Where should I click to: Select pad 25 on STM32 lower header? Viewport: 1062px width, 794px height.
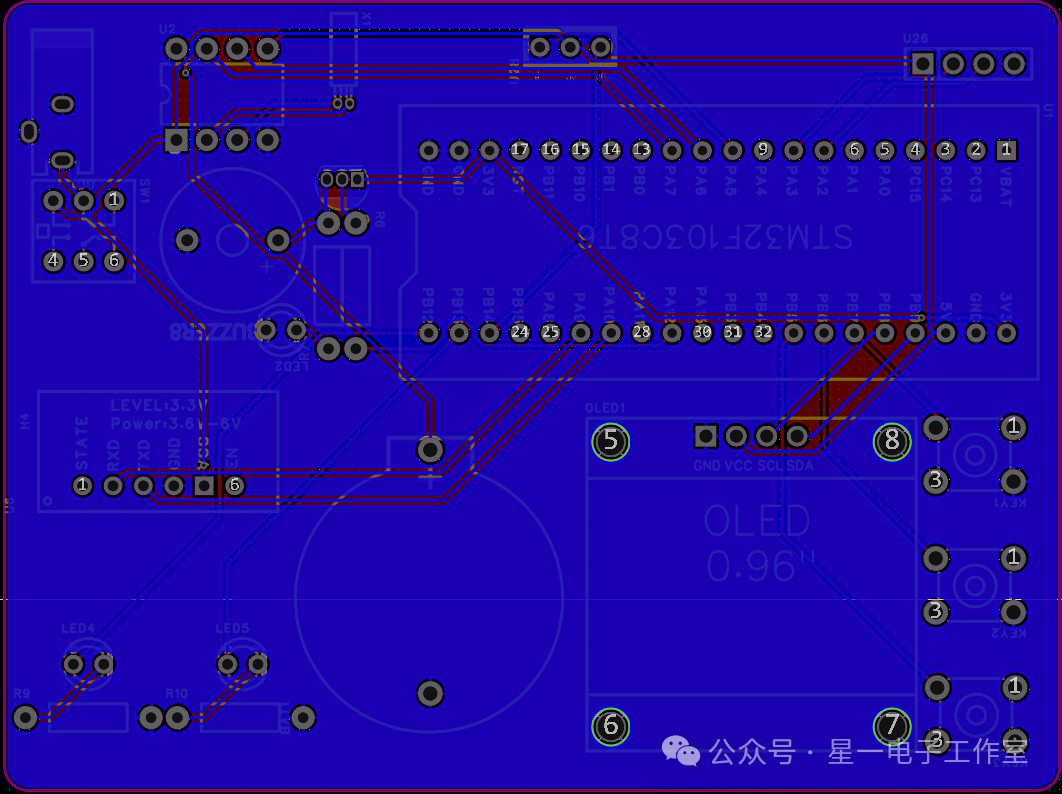[x=550, y=333]
